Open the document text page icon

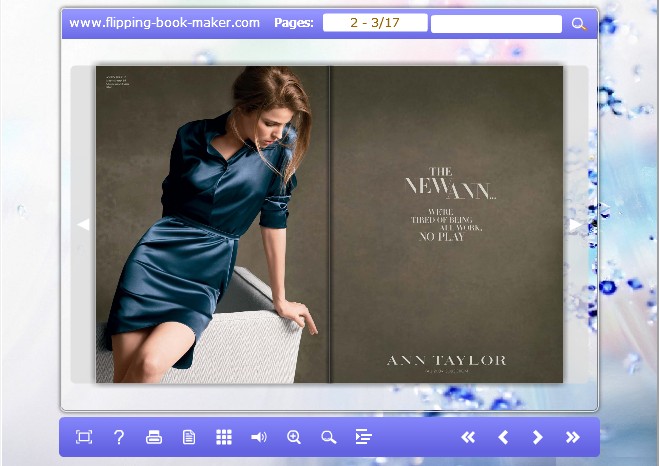tap(189, 437)
